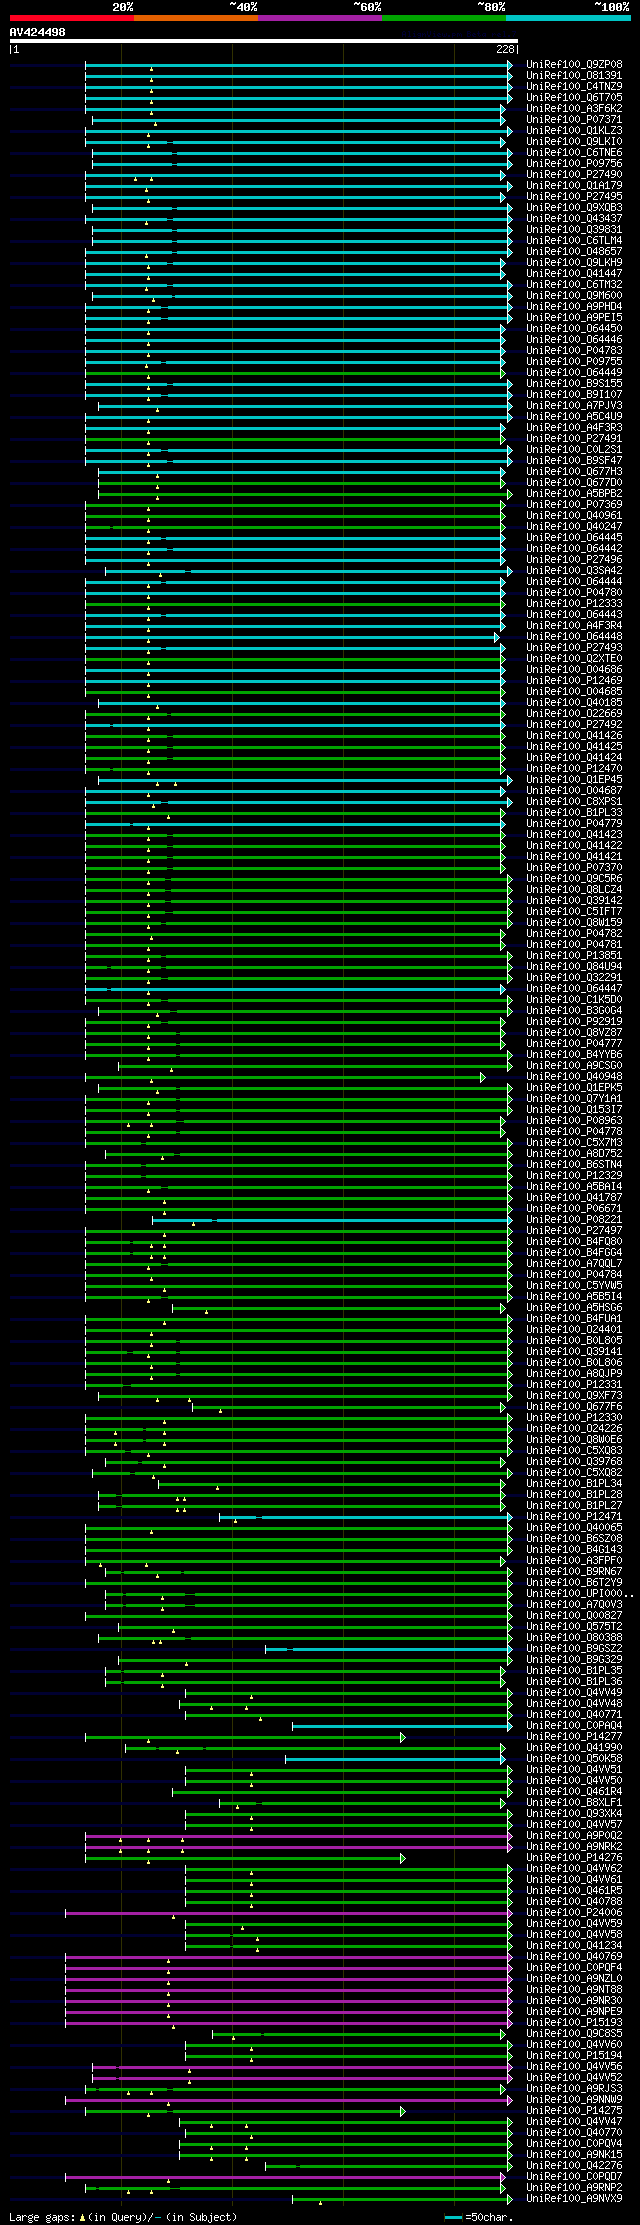Select label UniRef100_B9SF47

(x=574, y=460)
